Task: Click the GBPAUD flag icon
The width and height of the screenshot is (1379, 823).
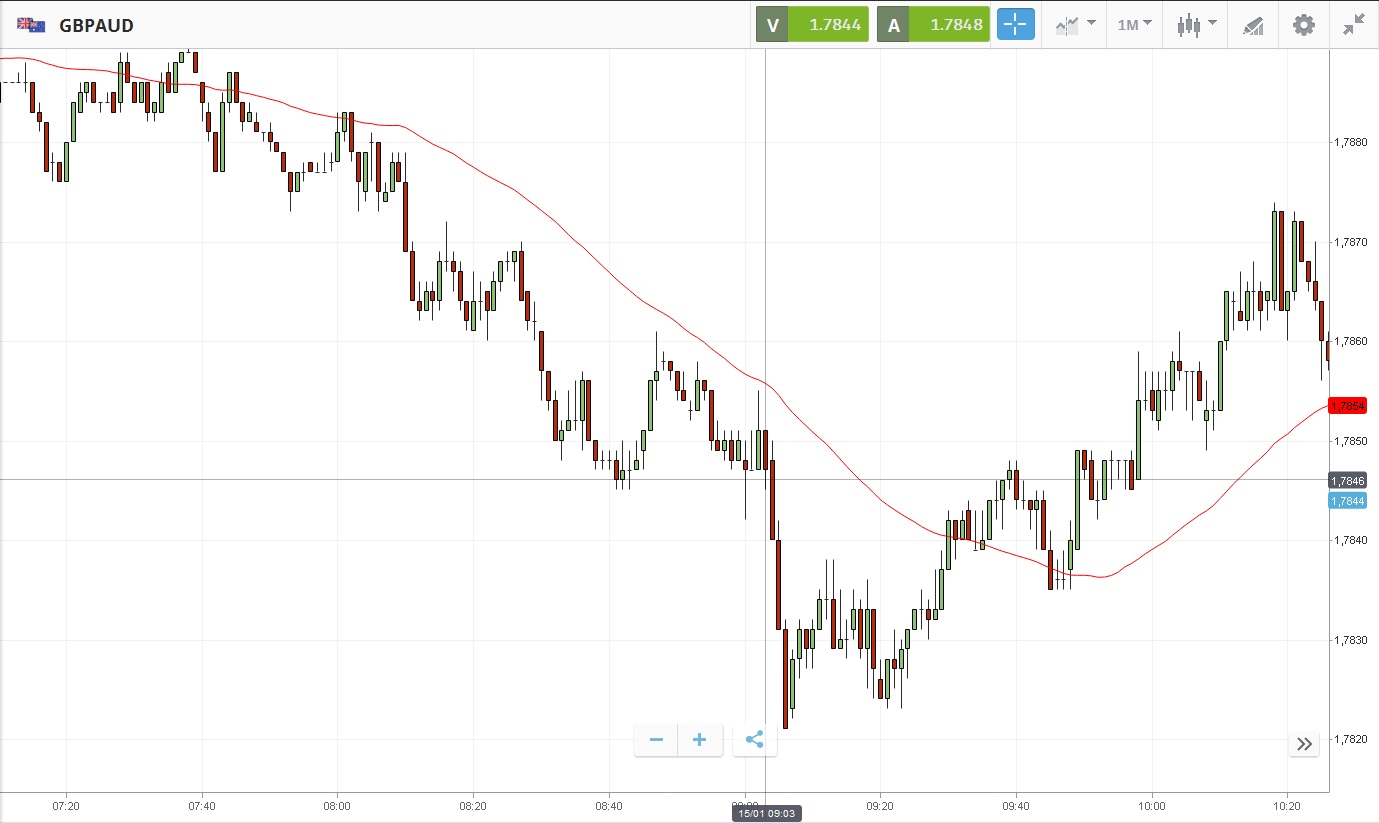Action: (30, 25)
